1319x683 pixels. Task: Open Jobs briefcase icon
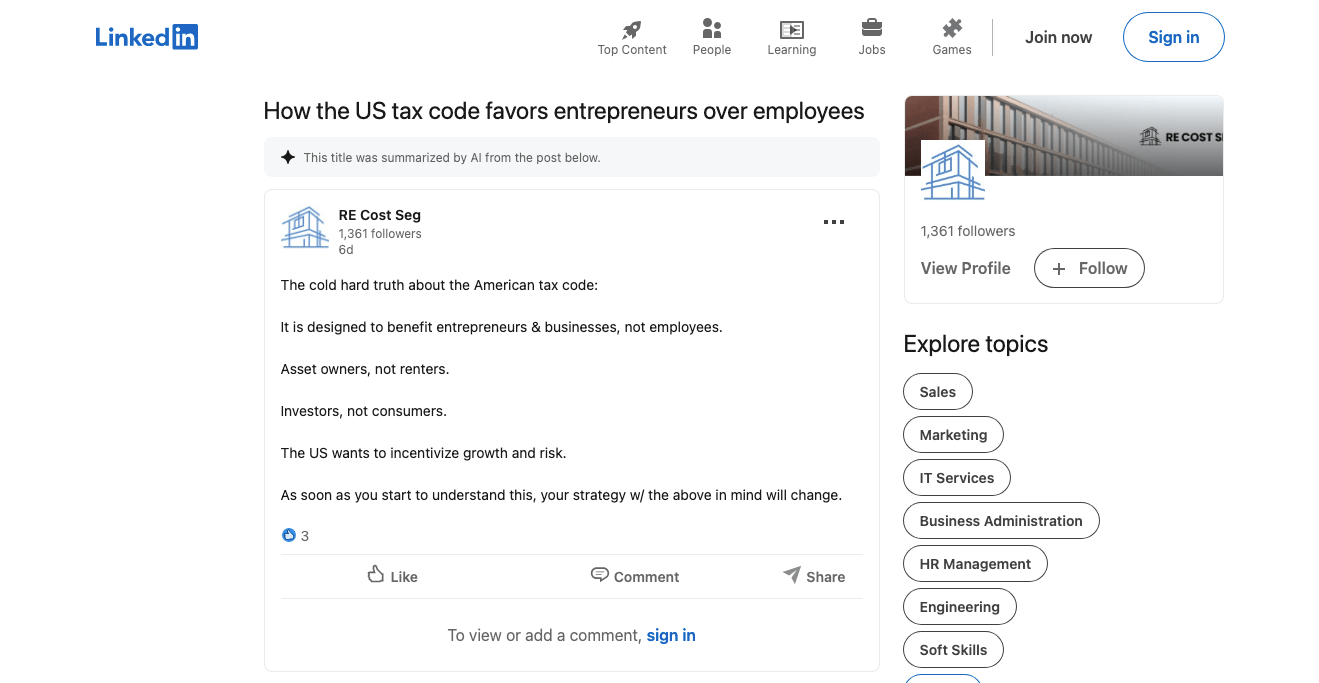click(x=871, y=29)
